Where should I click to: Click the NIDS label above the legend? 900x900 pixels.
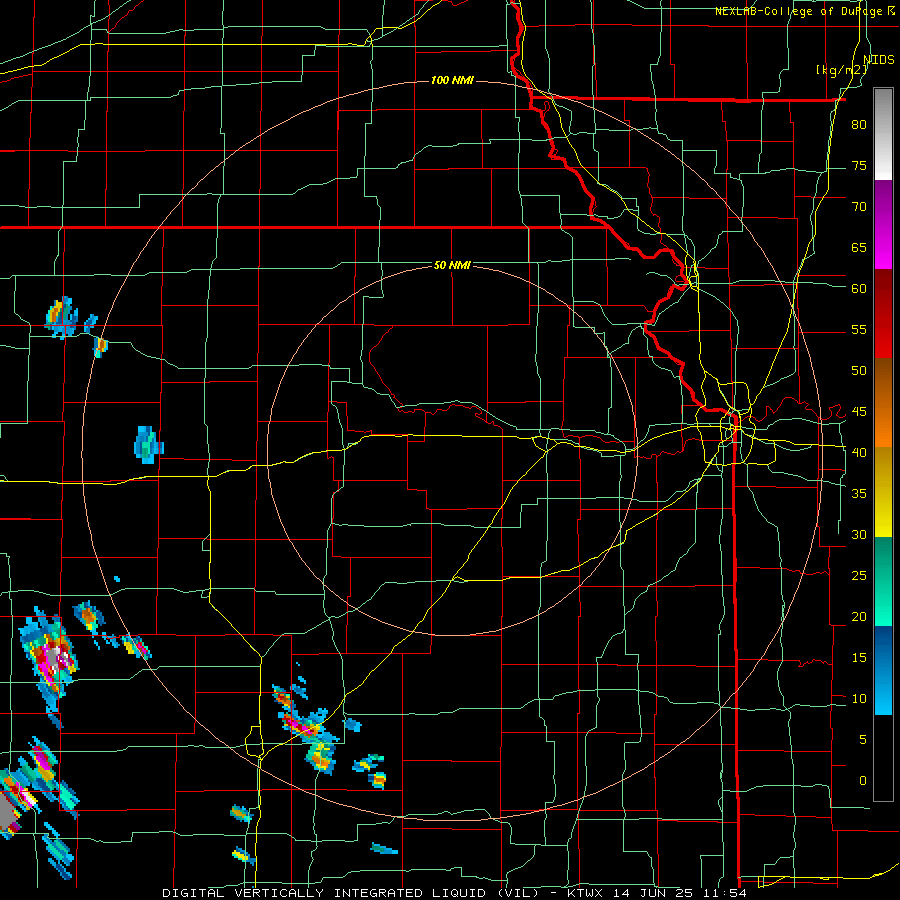(x=879, y=60)
